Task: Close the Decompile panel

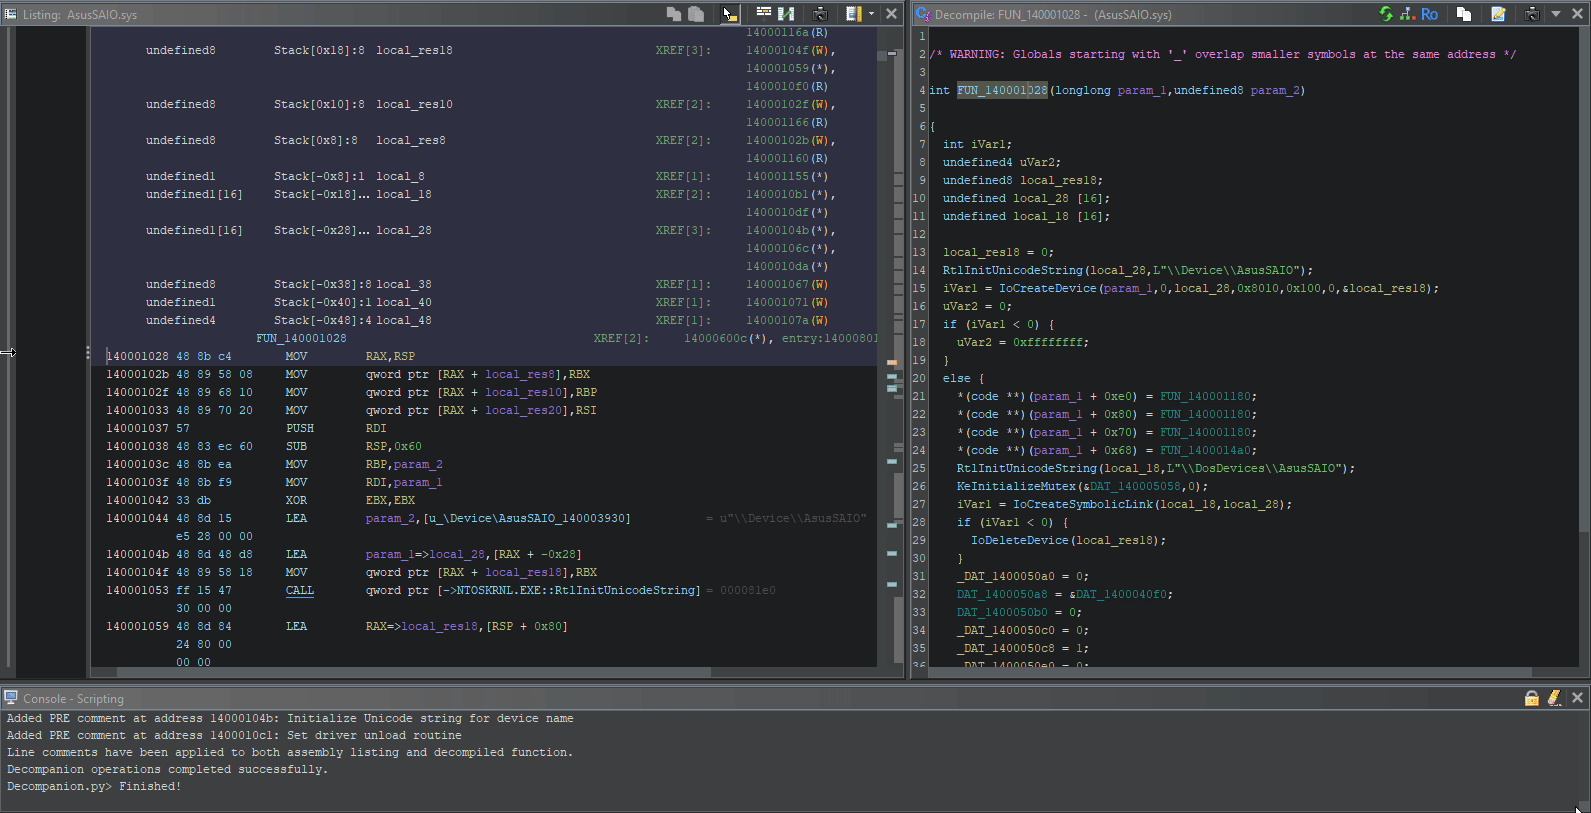Action: pos(1577,14)
